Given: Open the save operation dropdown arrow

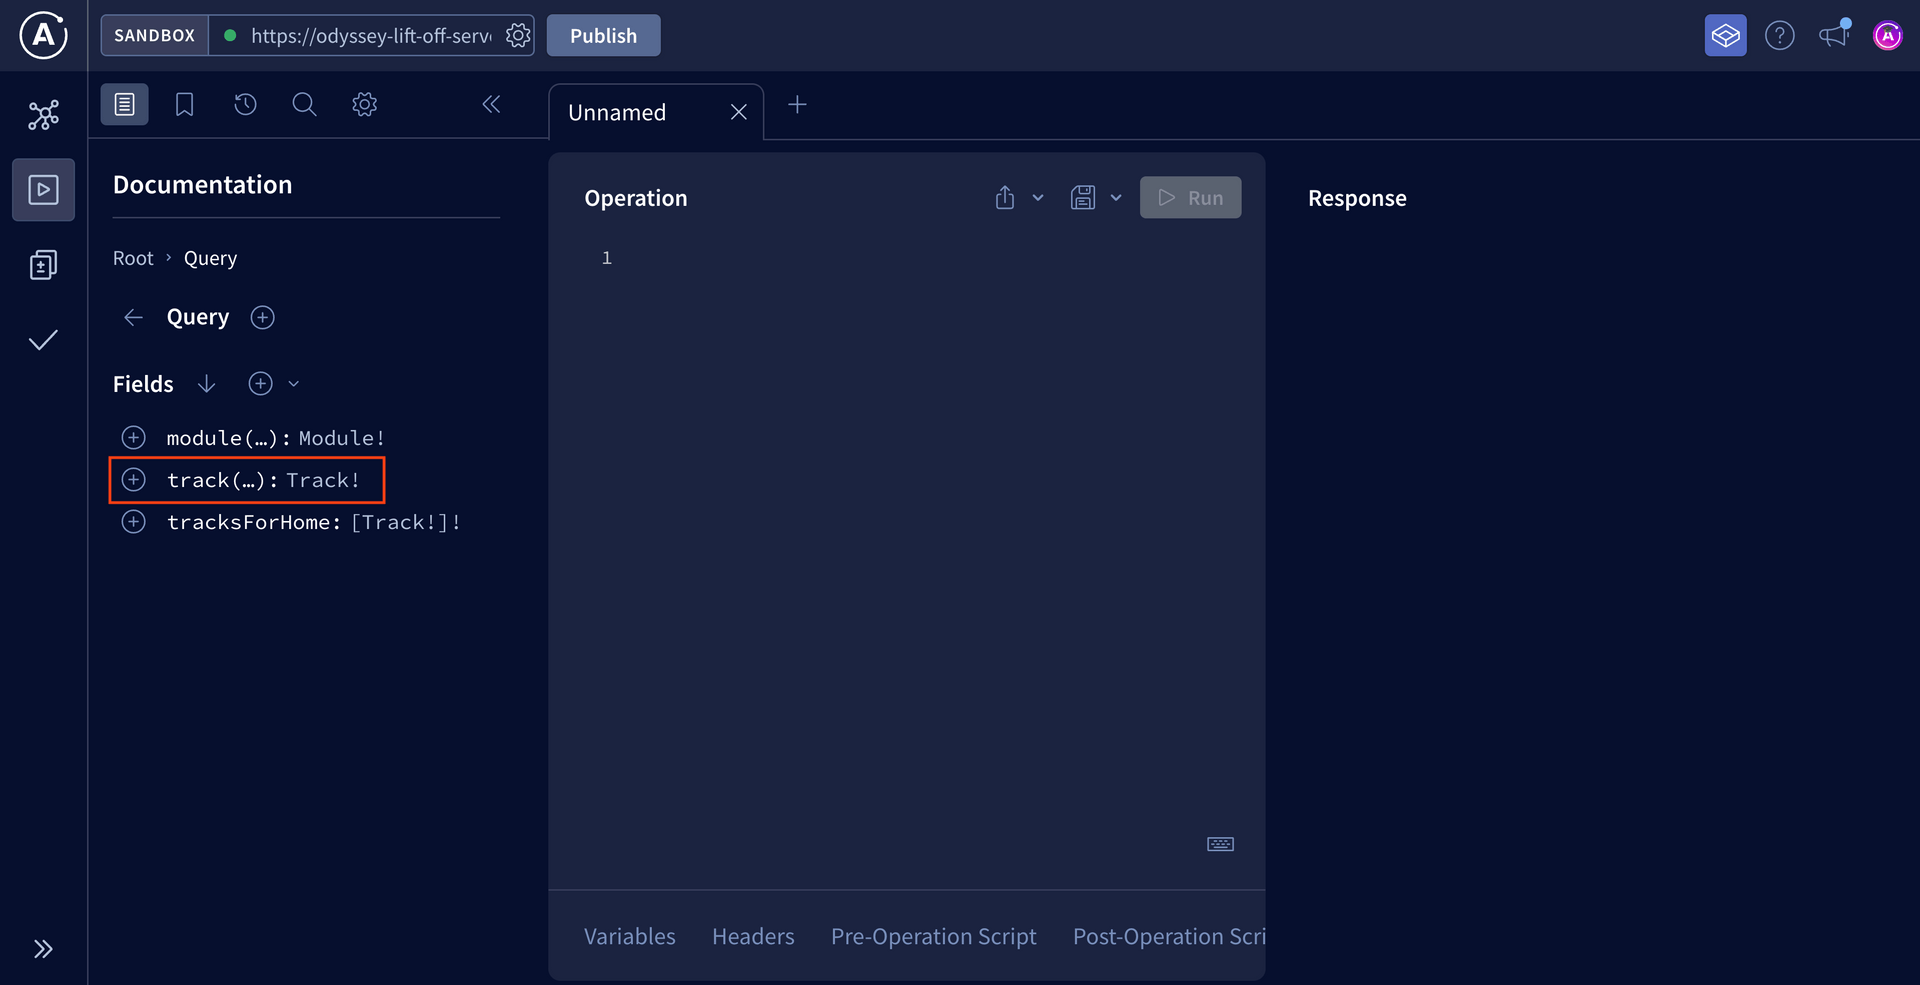Looking at the screenshot, I should [1116, 198].
